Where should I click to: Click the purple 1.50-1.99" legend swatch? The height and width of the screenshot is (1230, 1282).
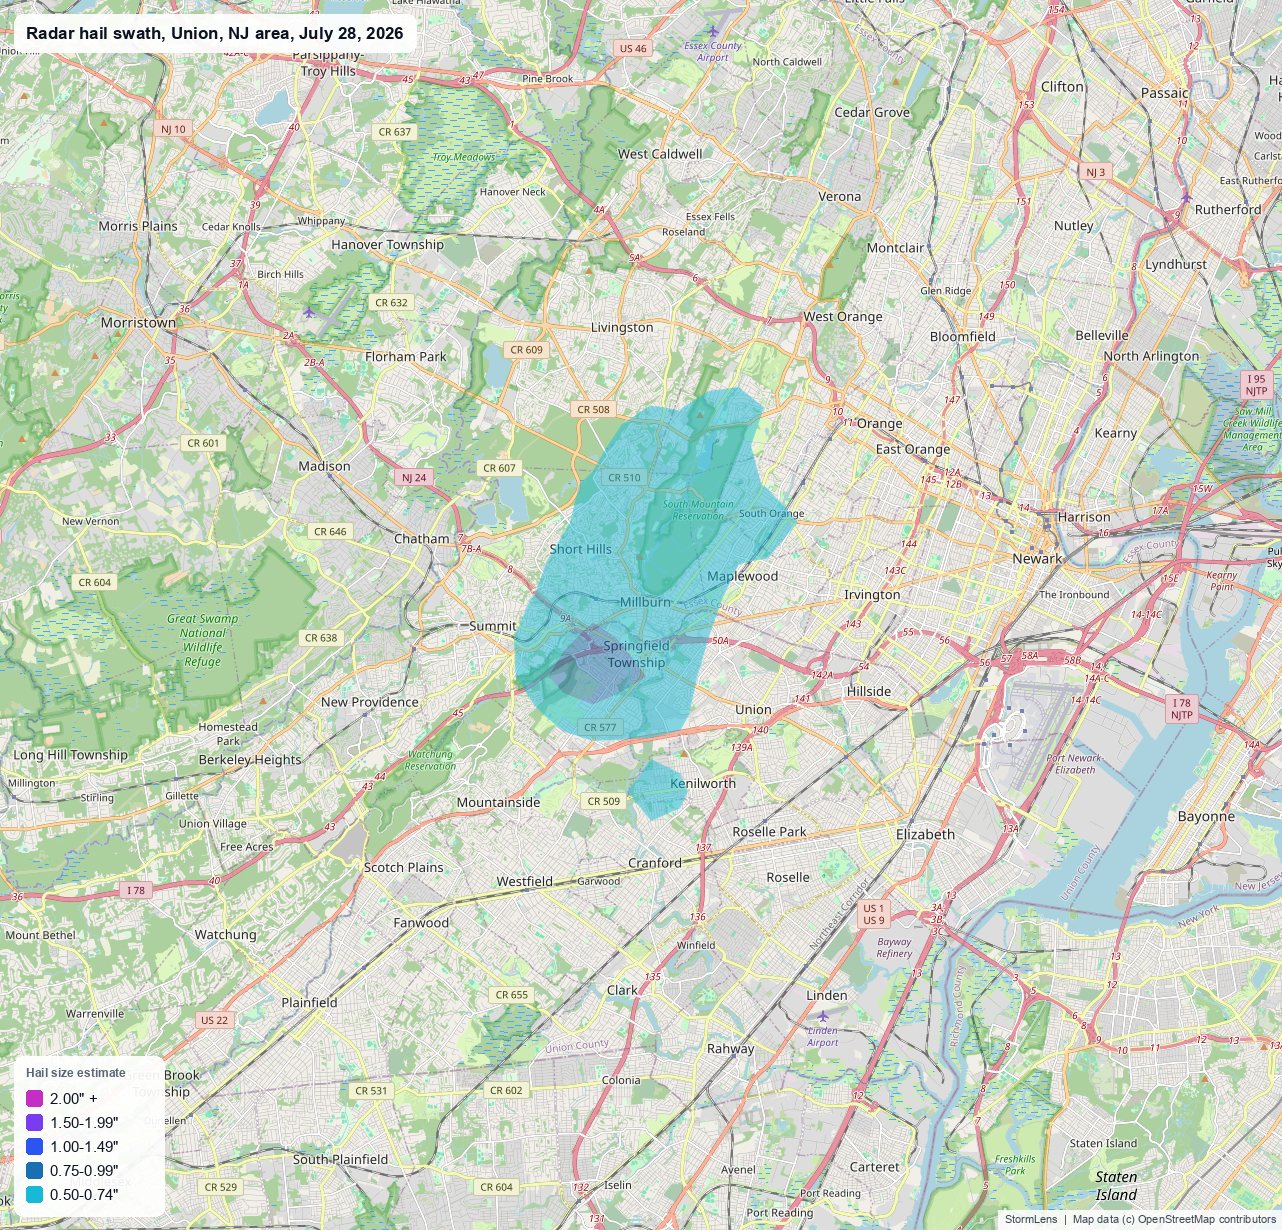[x=35, y=1122]
